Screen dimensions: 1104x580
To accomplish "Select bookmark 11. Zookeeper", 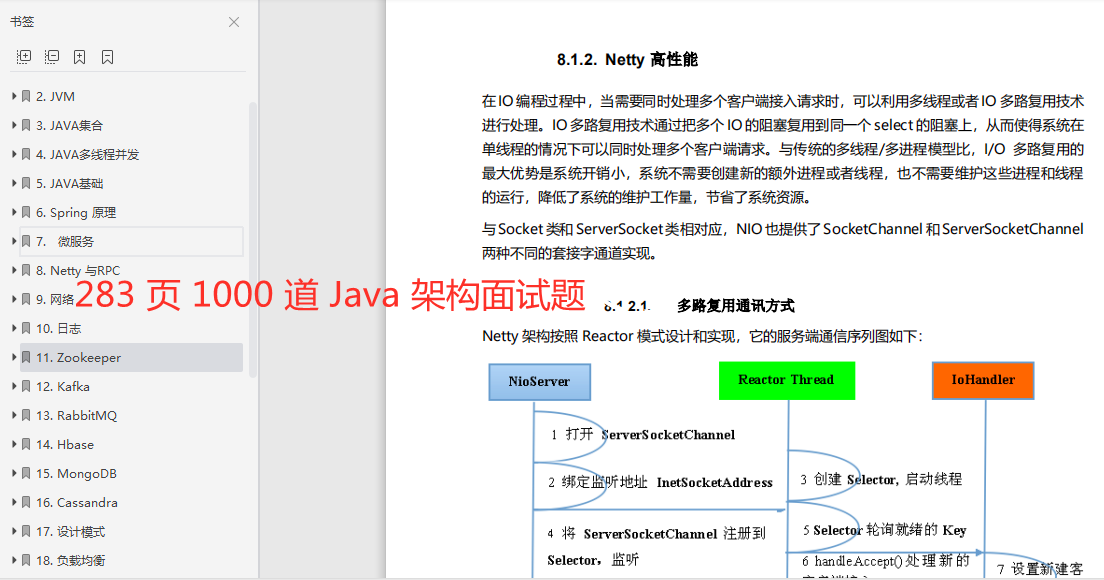I will (x=131, y=358).
